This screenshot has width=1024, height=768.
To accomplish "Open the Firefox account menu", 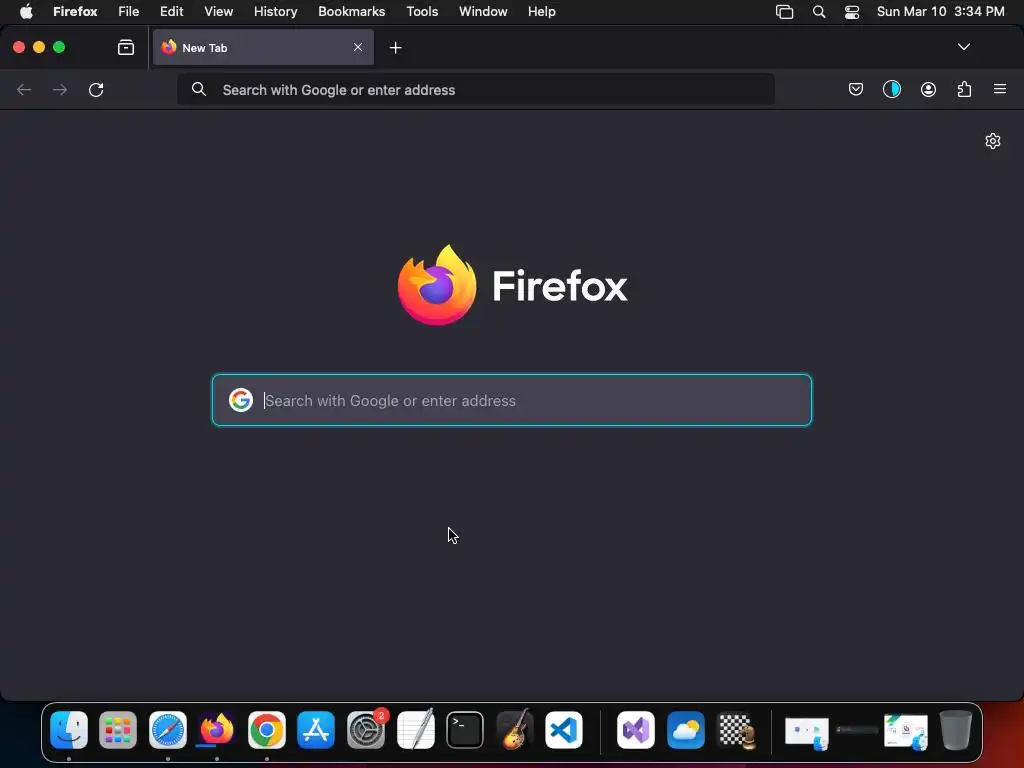I will [x=928, y=89].
